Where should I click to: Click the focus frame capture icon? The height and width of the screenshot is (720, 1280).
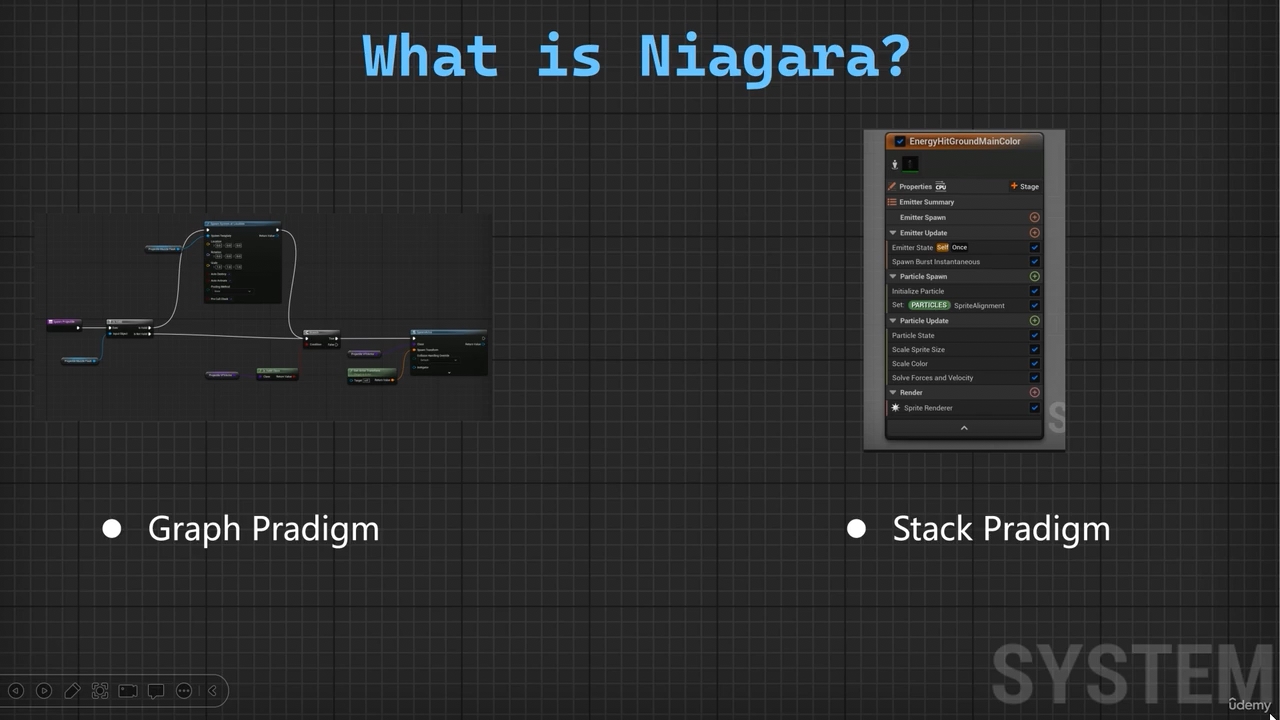click(x=100, y=691)
